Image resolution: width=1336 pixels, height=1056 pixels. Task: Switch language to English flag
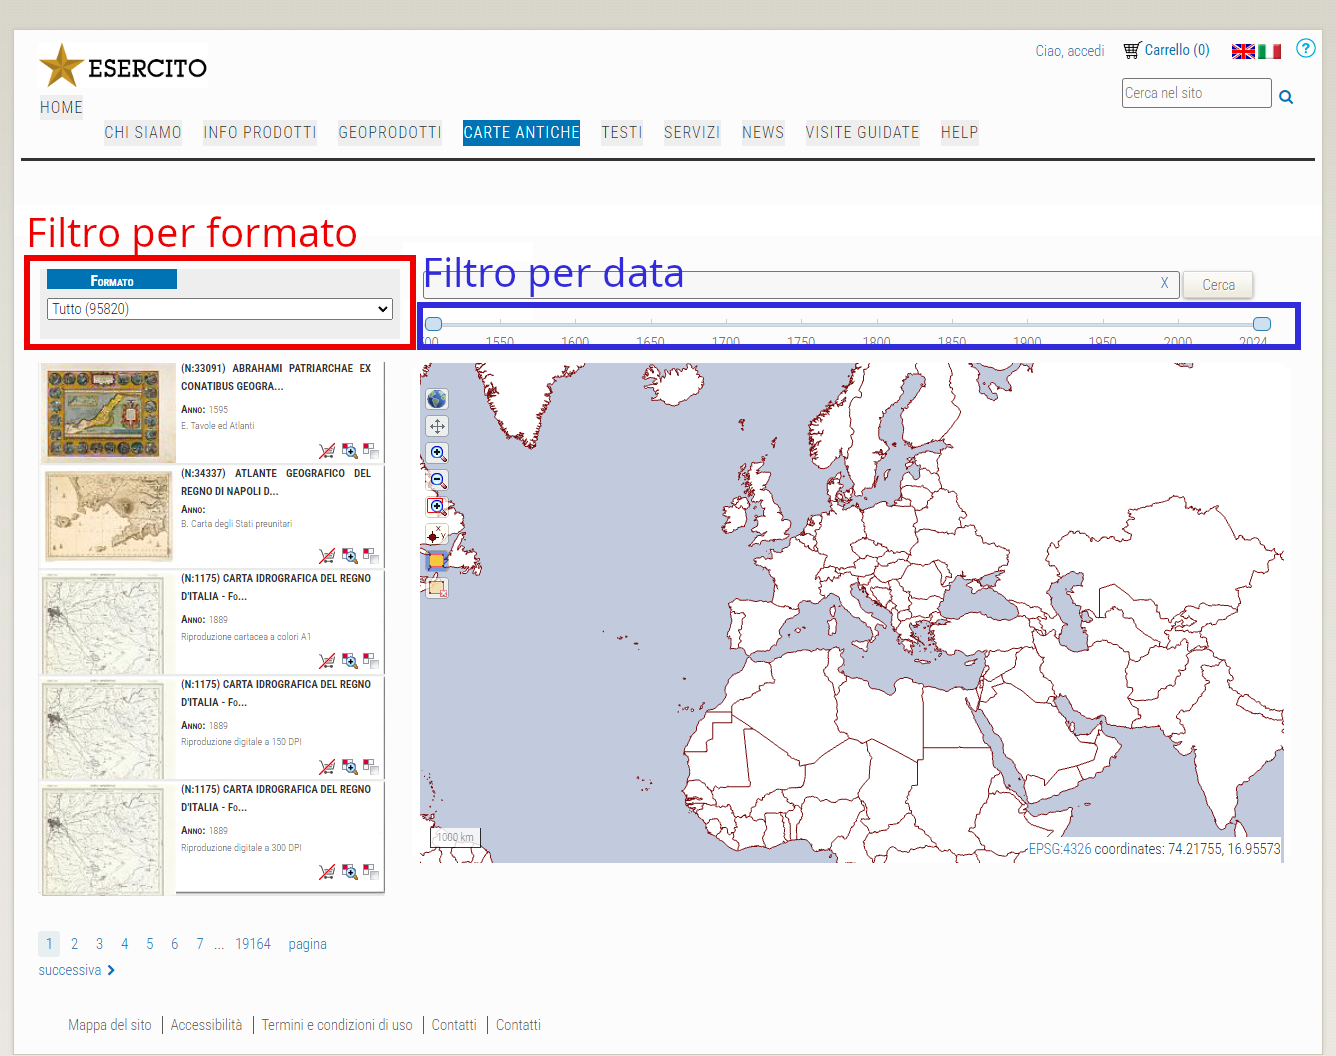(x=1243, y=51)
